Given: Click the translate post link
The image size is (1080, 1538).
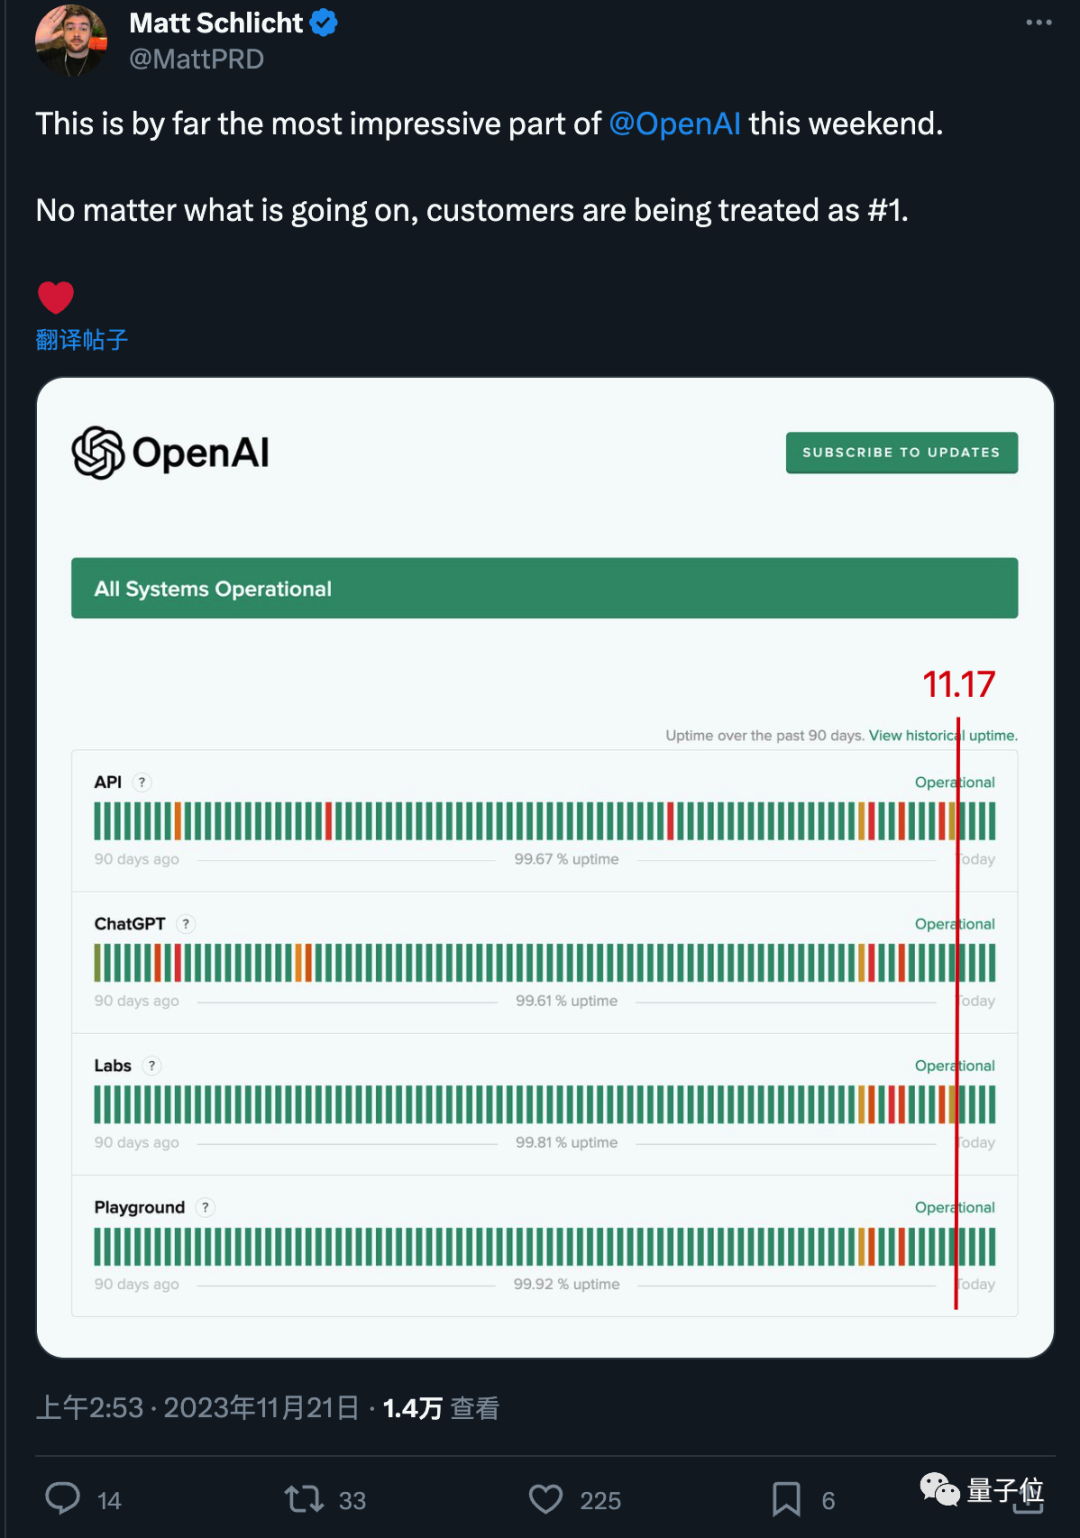Looking at the screenshot, I should tap(82, 340).
